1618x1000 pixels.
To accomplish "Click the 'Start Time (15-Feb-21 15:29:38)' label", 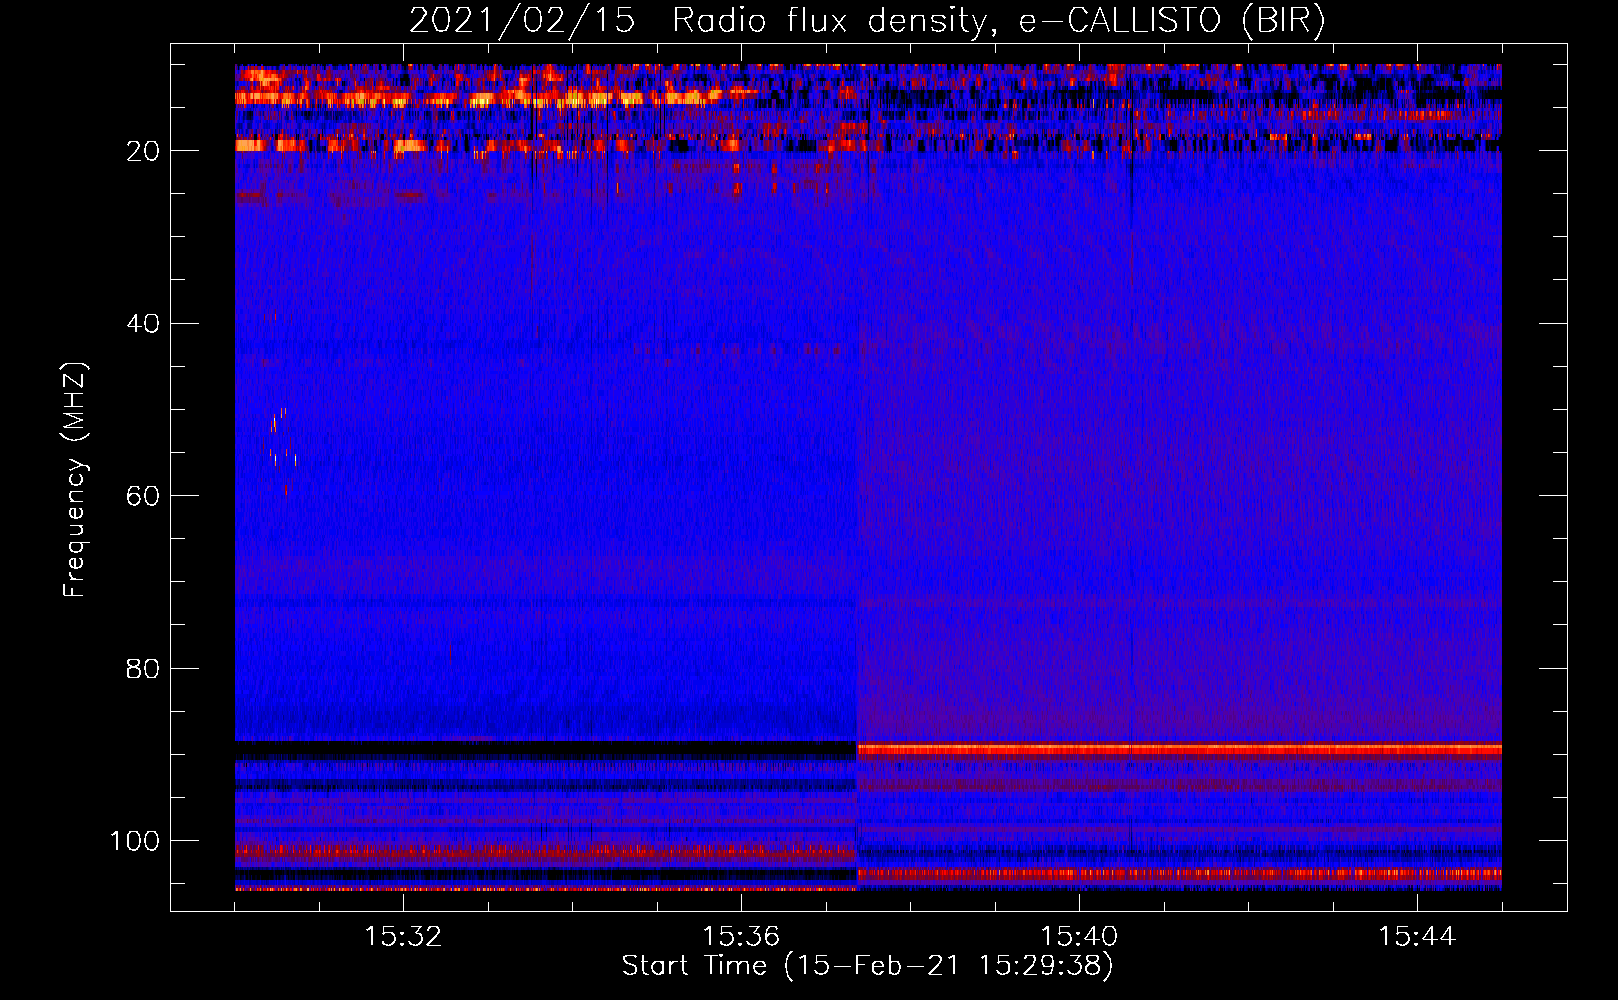I will (867, 966).
